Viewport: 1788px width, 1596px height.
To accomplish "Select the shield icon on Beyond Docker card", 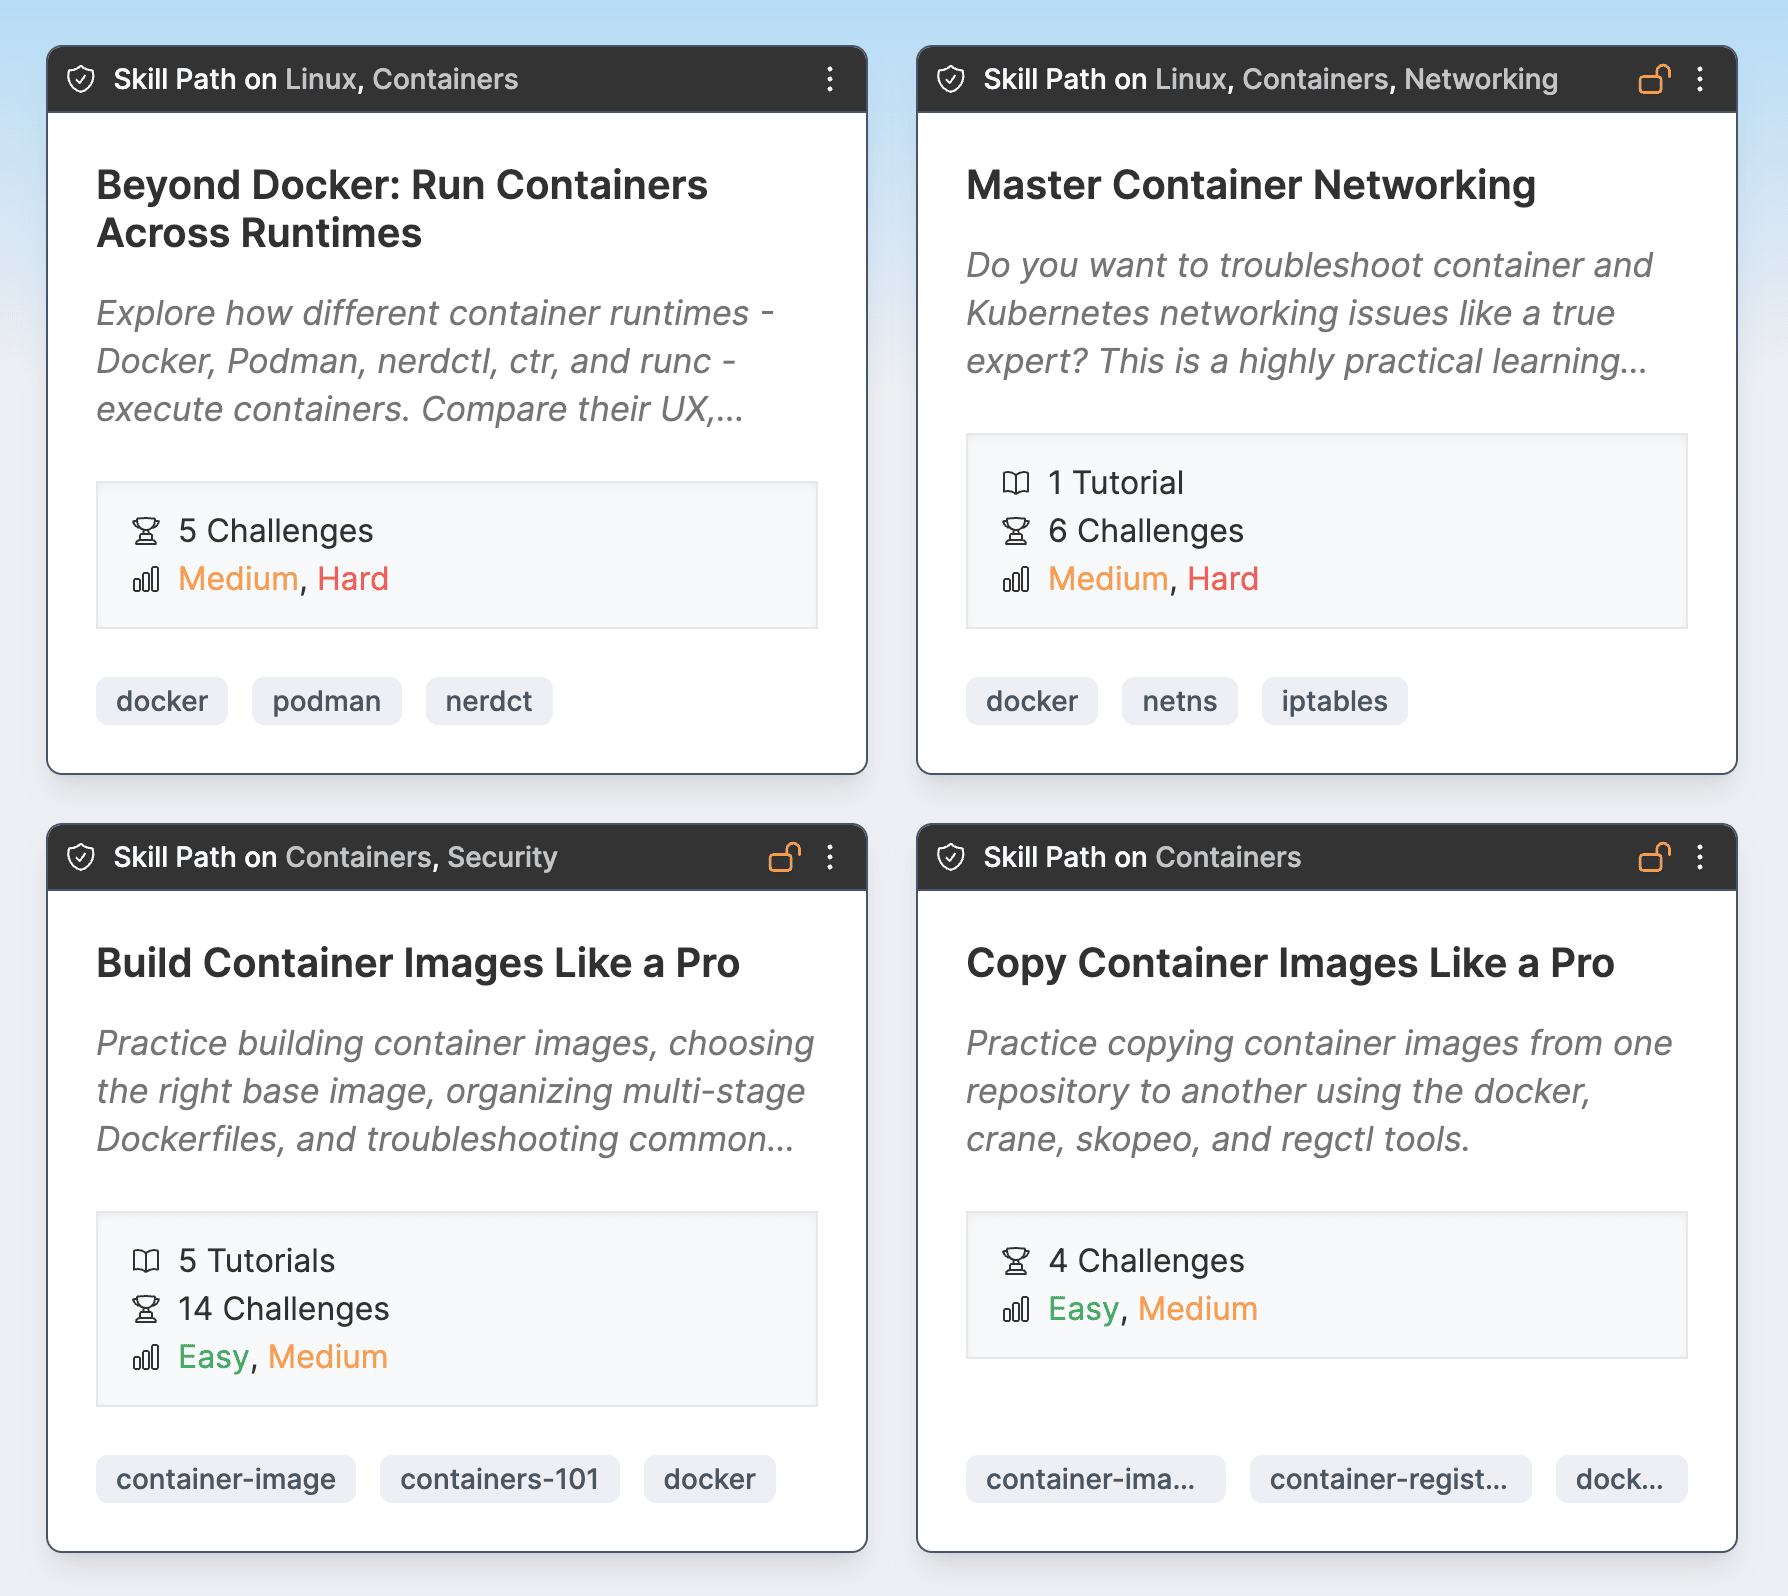I will point(81,79).
